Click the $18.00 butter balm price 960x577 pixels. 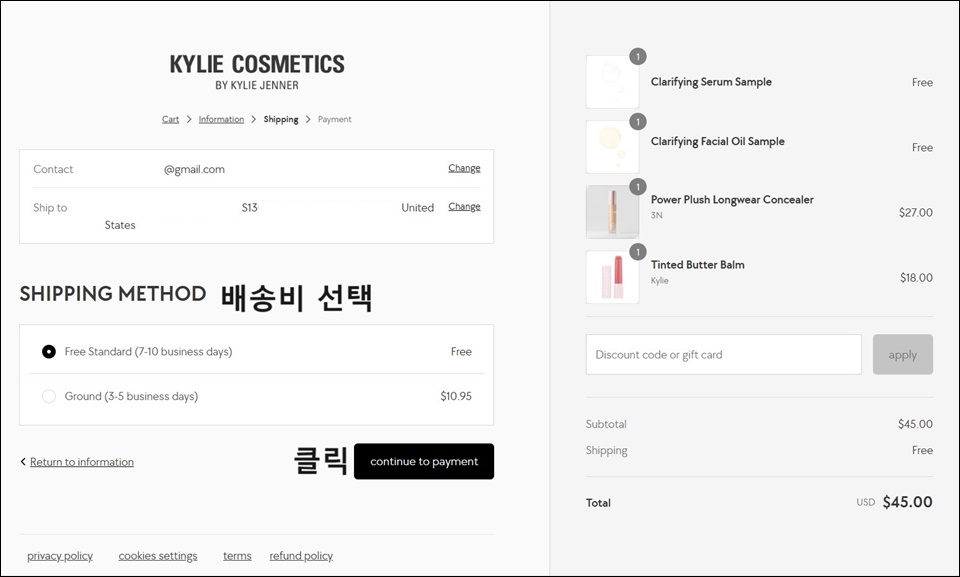916,277
